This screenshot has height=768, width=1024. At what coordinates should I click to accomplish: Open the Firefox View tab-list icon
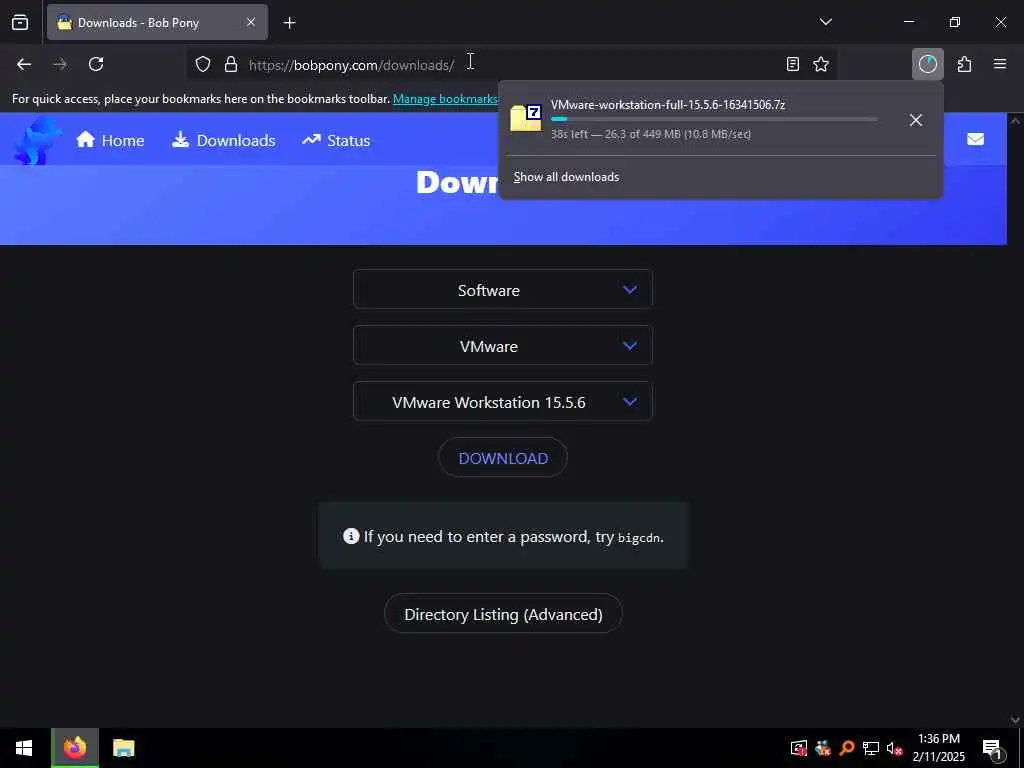[20, 22]
